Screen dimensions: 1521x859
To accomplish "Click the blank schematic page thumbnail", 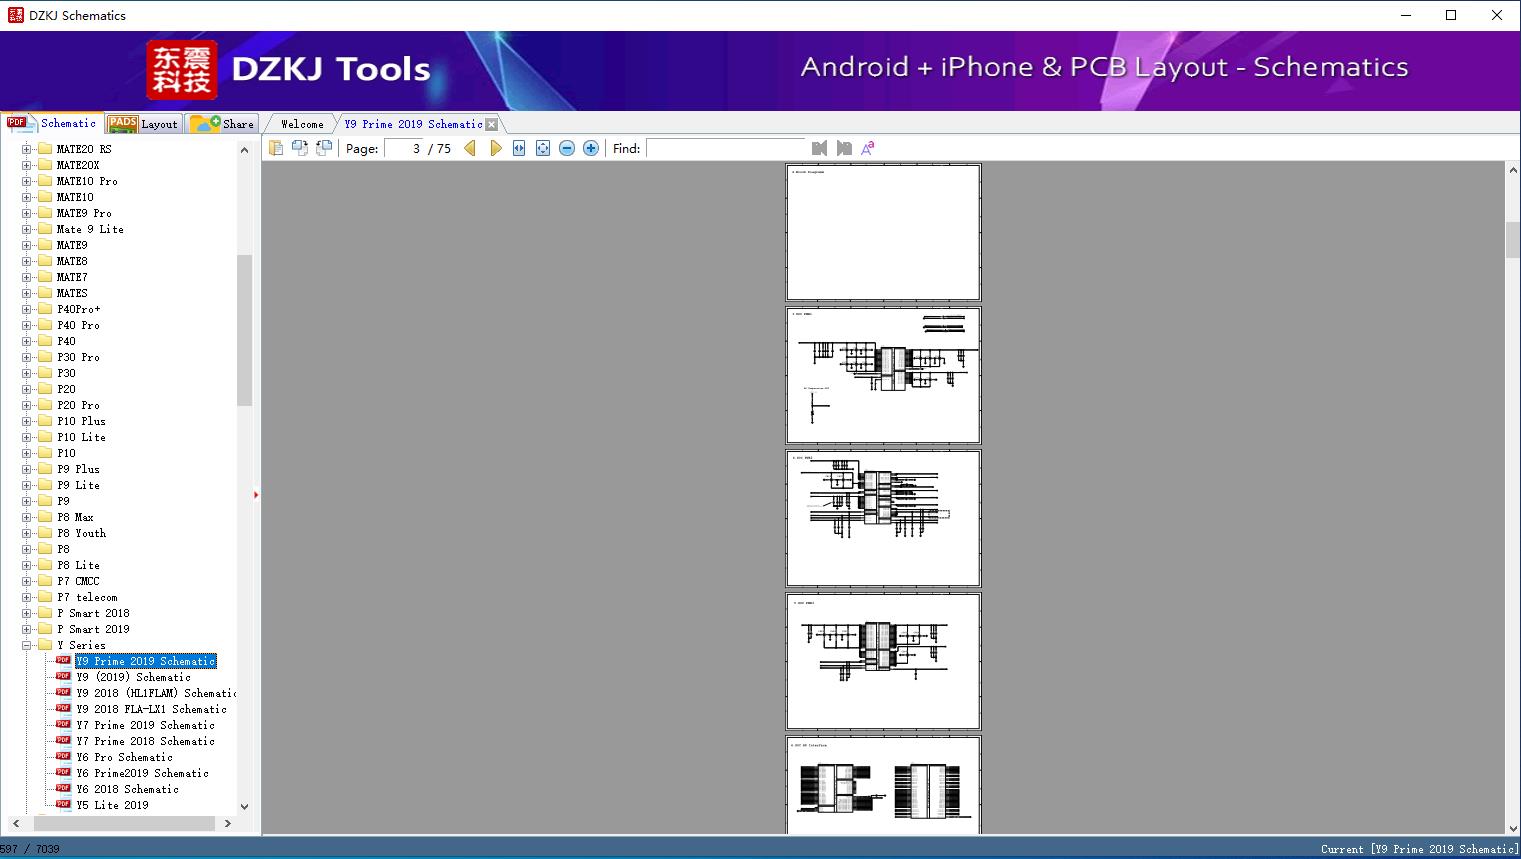I will coord(883,232).
